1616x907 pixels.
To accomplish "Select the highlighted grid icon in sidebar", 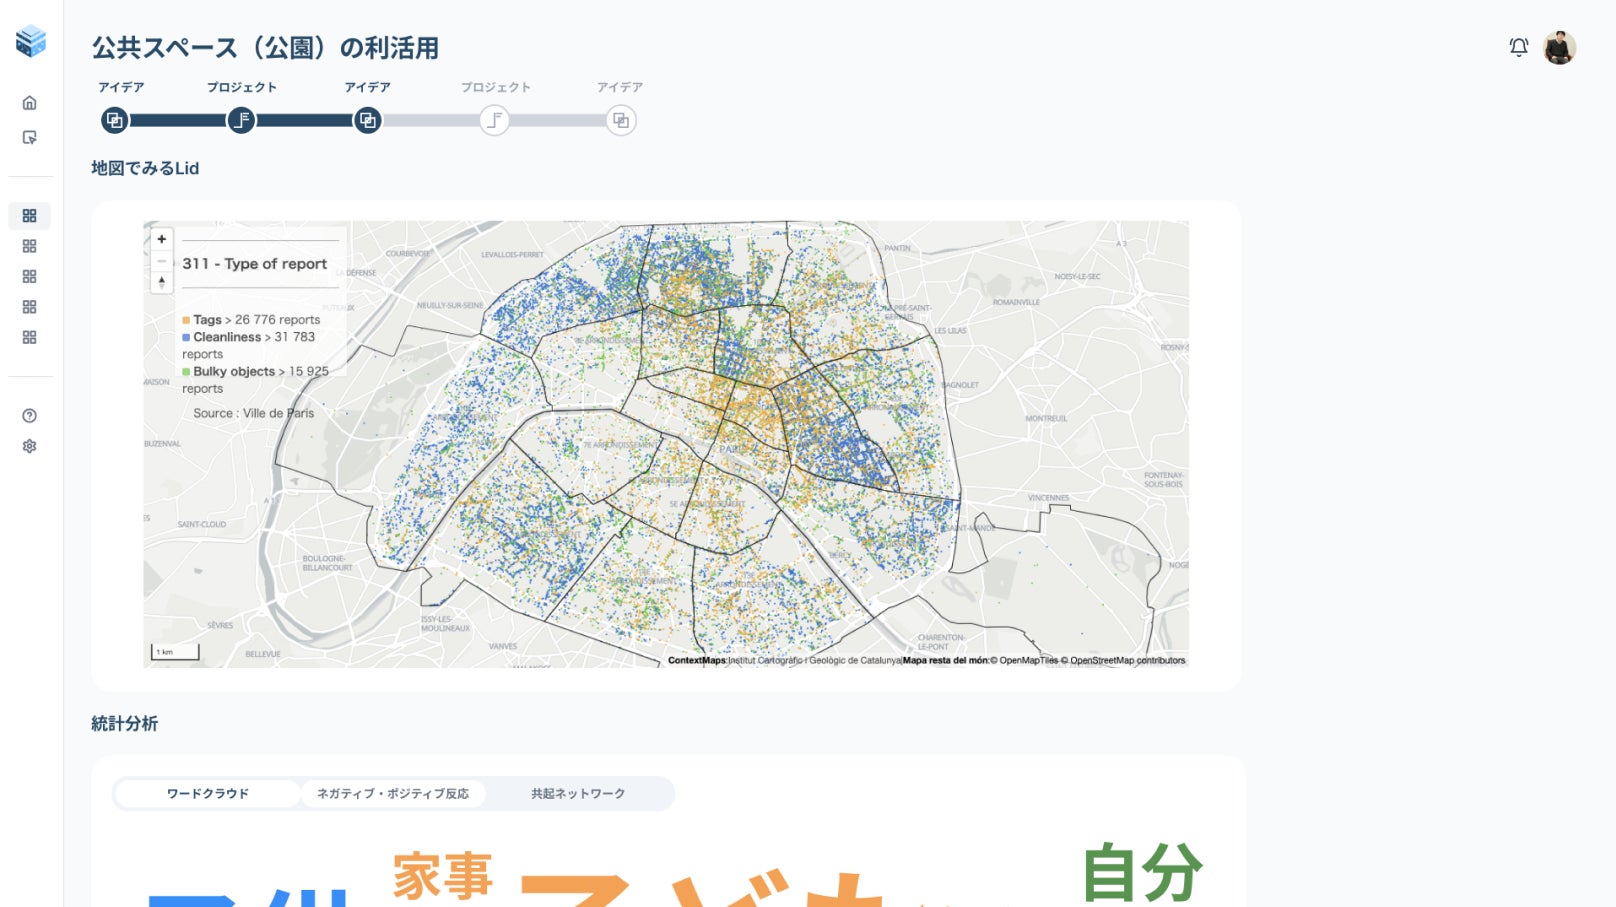I will (x=30, y=216).
